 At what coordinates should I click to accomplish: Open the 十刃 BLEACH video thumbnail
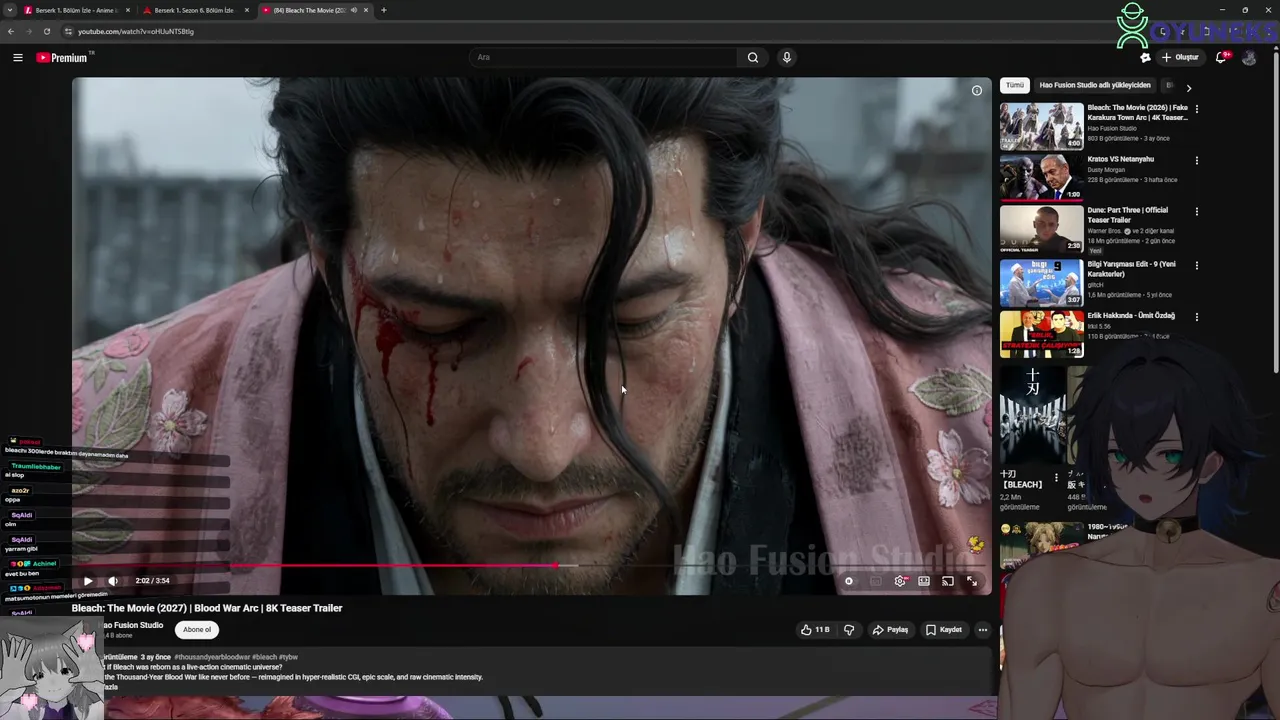(x=1033, y=415)
